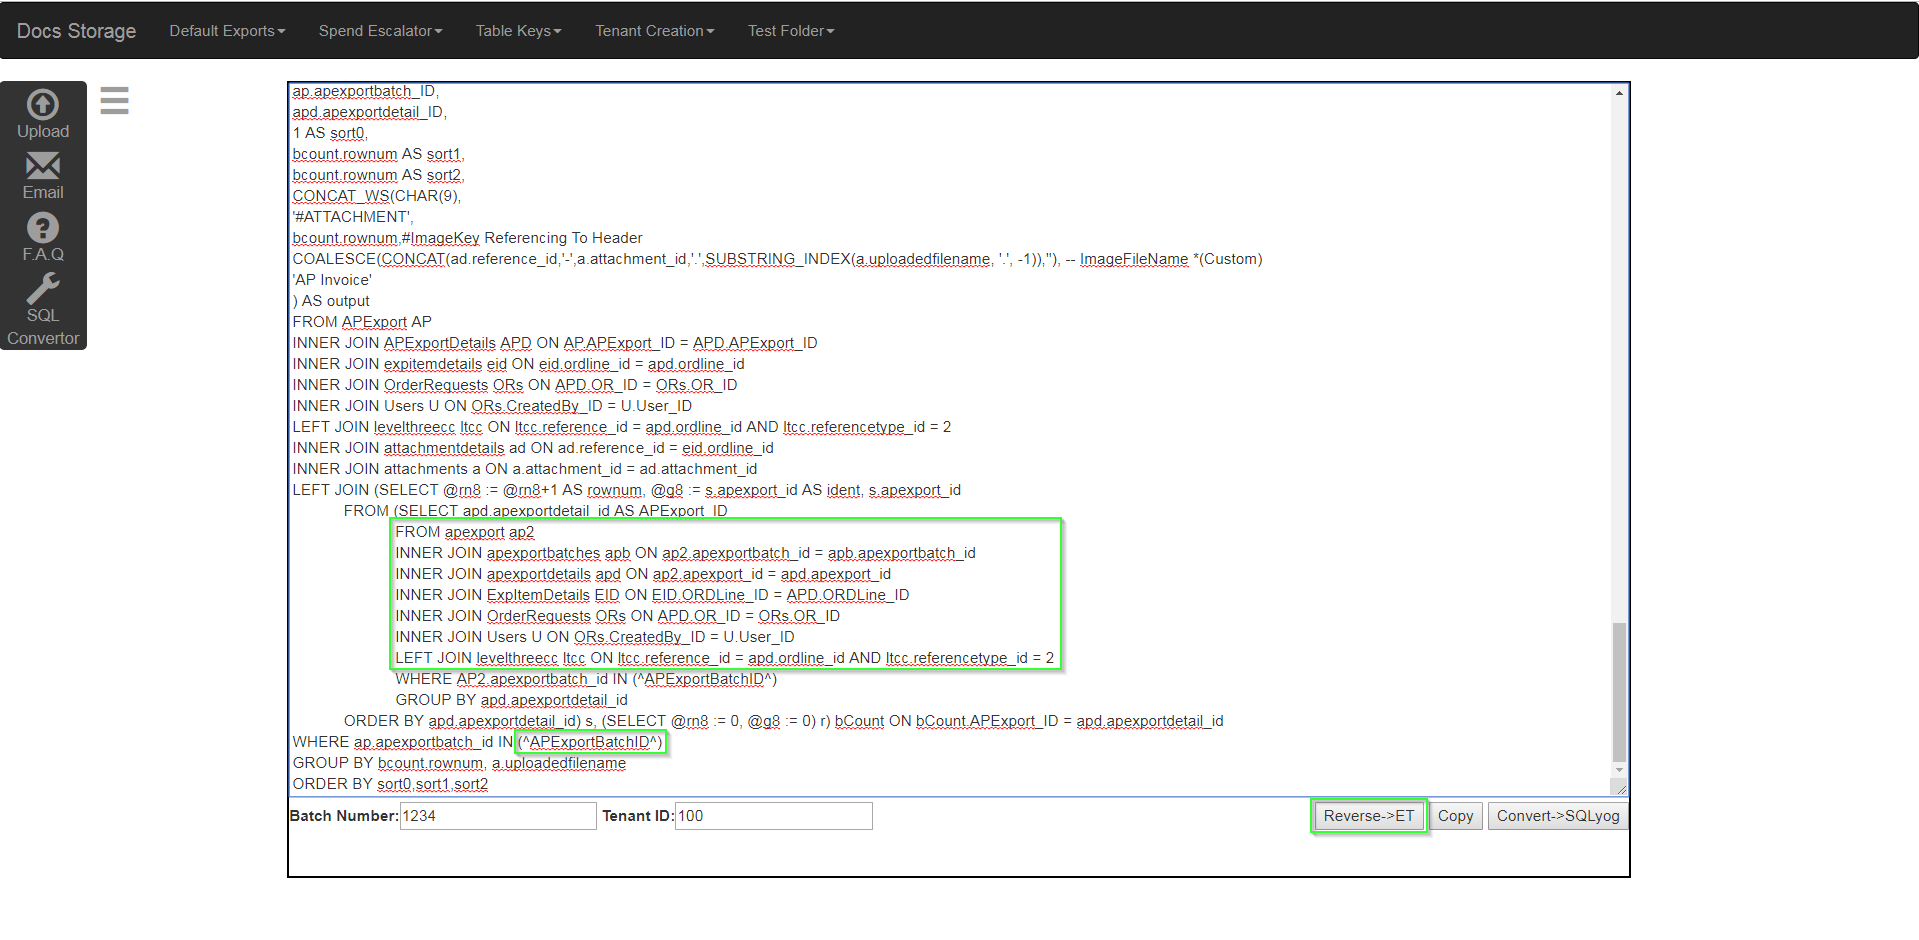The image size is (1919, 940).
Task: Click "bcount.rownum AS sort1," line
Action: tap(378, 154)
